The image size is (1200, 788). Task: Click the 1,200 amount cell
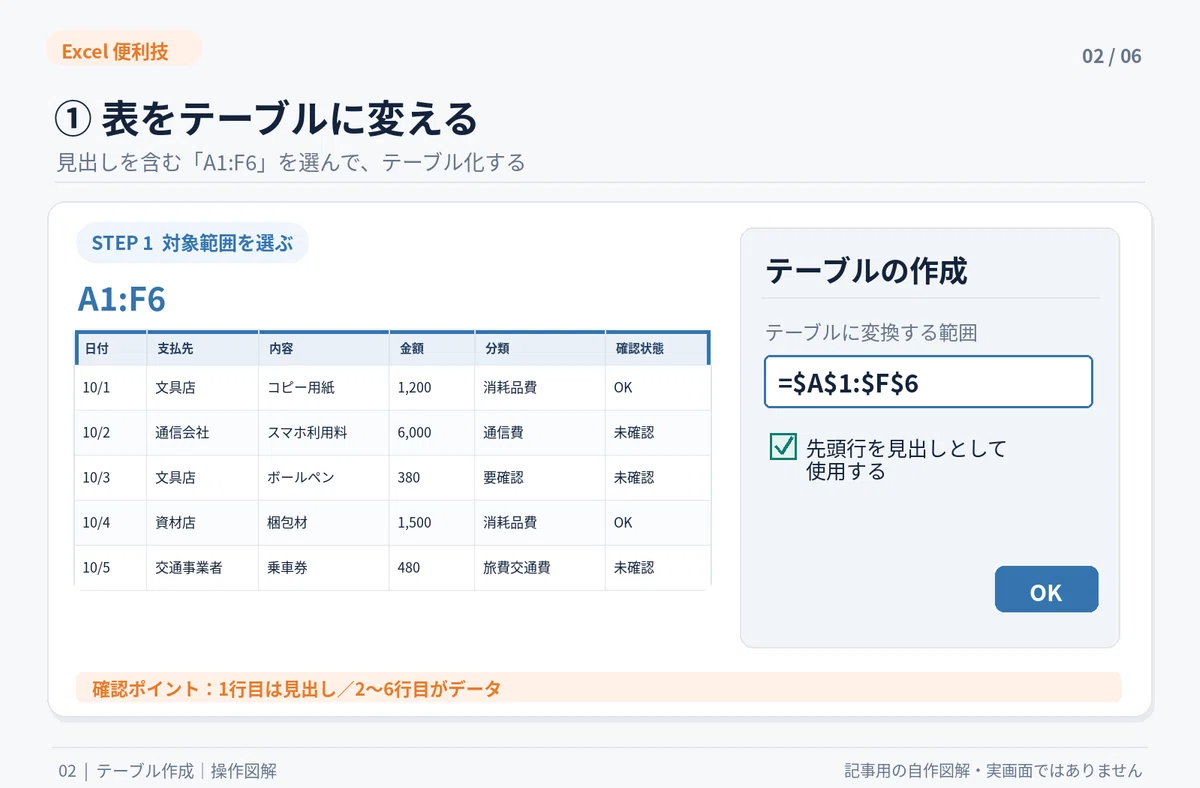(432, 388)
